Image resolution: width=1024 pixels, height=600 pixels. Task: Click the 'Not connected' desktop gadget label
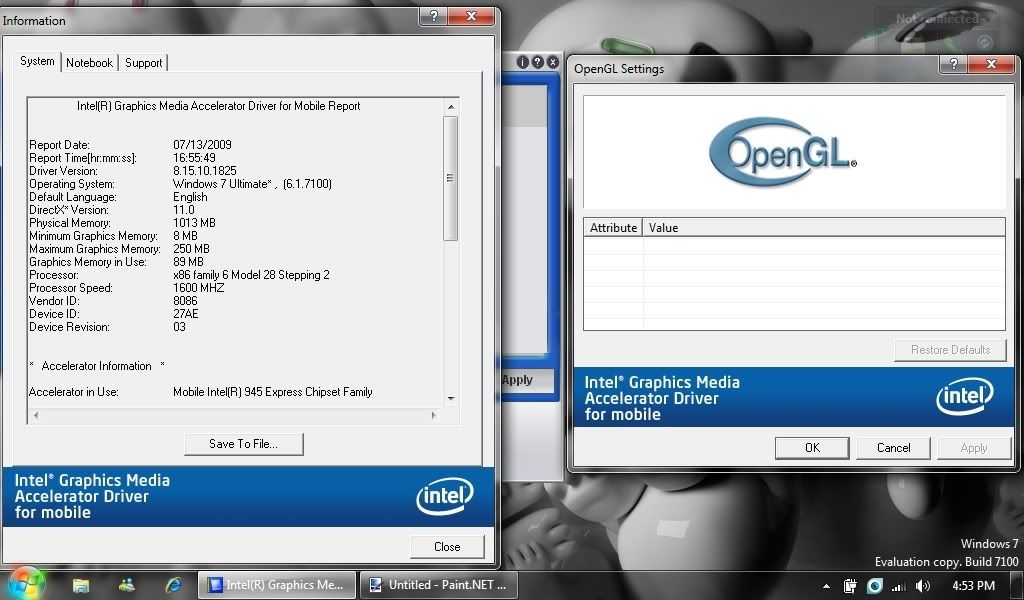tap(937, 19)
